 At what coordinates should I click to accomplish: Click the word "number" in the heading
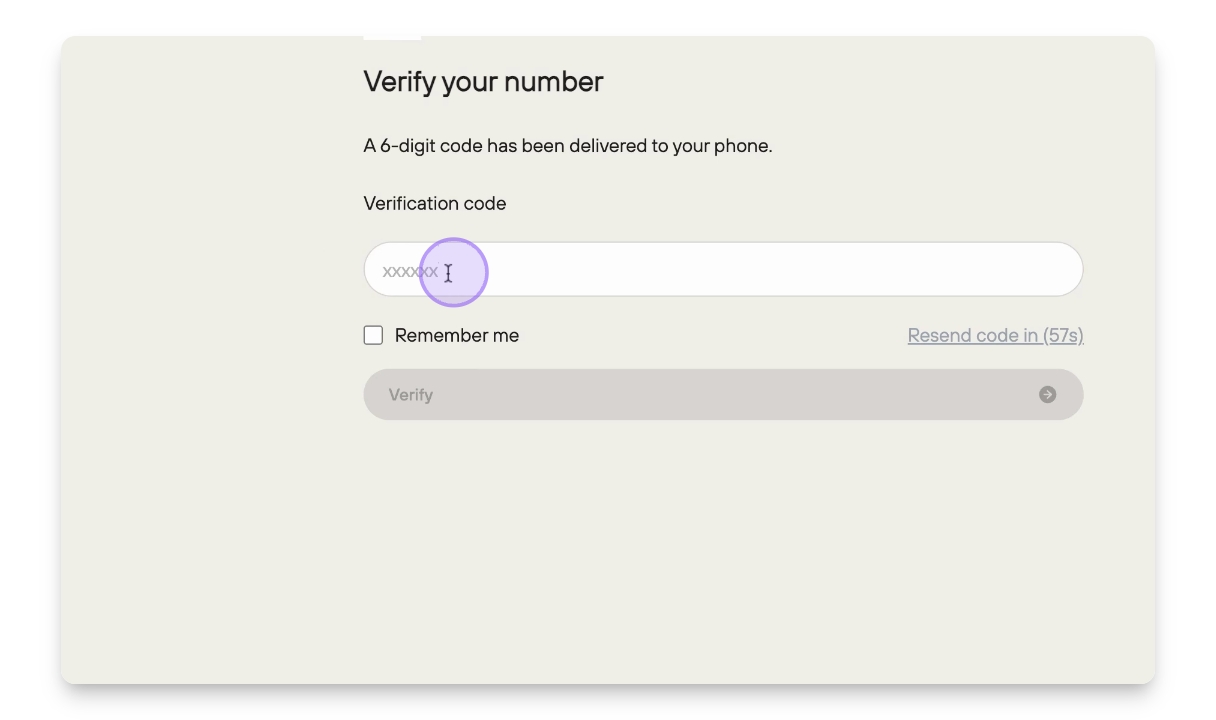click(x=554, y=82)
